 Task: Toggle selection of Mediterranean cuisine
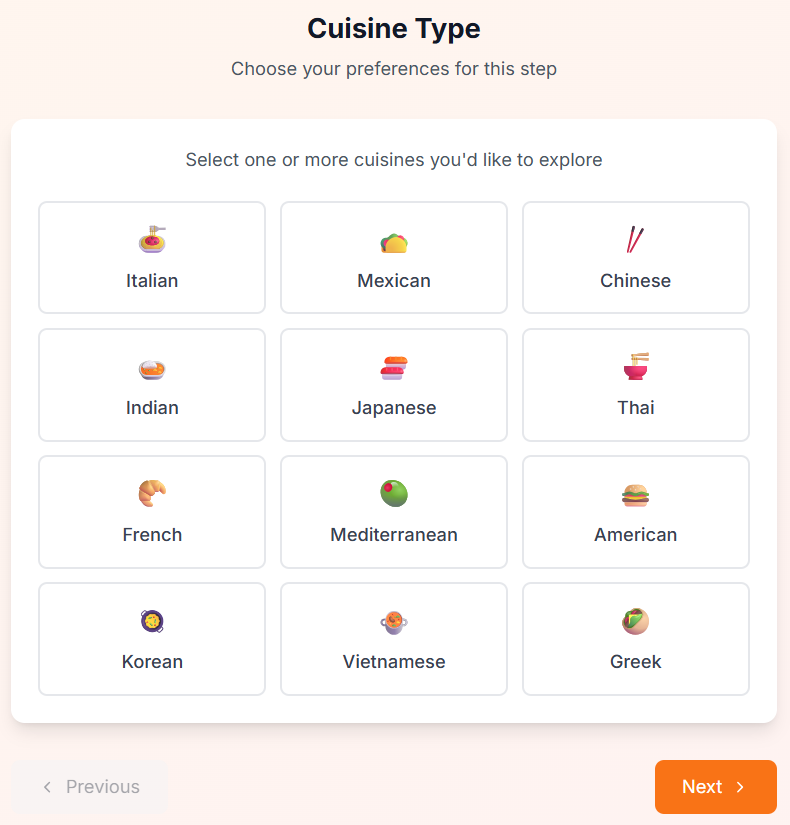click(394, 512)
